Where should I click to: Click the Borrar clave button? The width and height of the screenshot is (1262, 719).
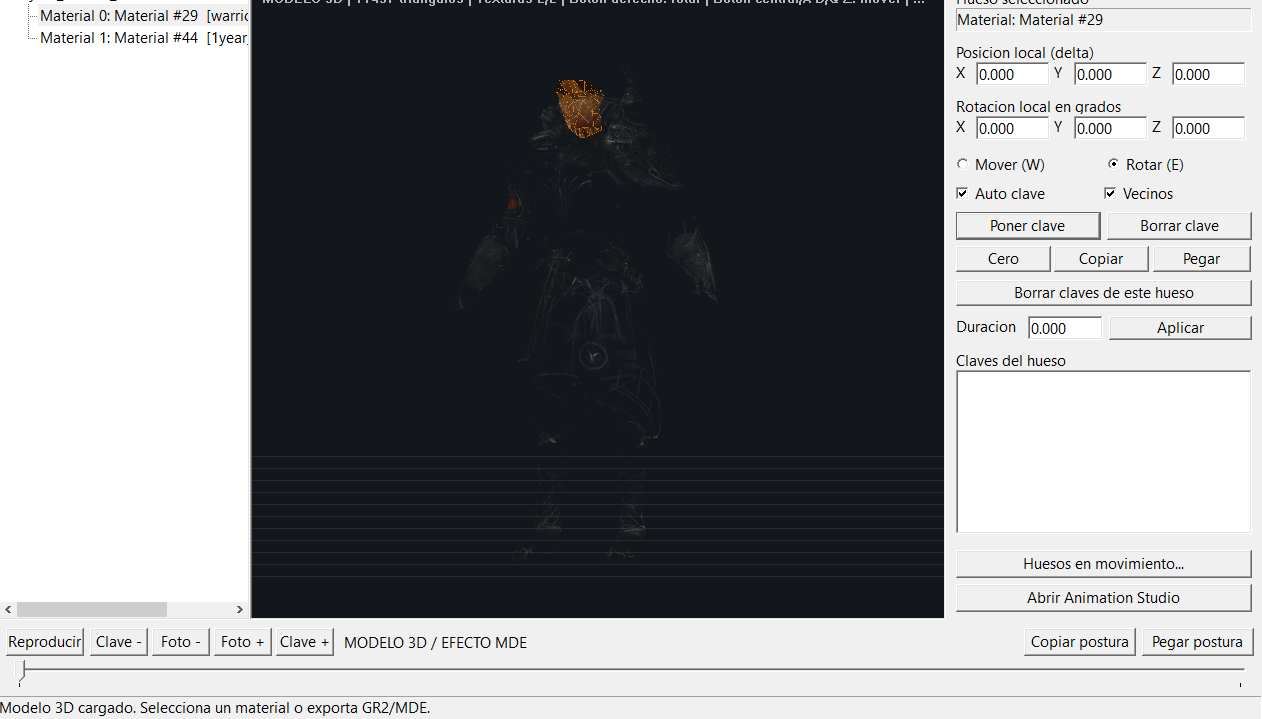coord(1179,226)
